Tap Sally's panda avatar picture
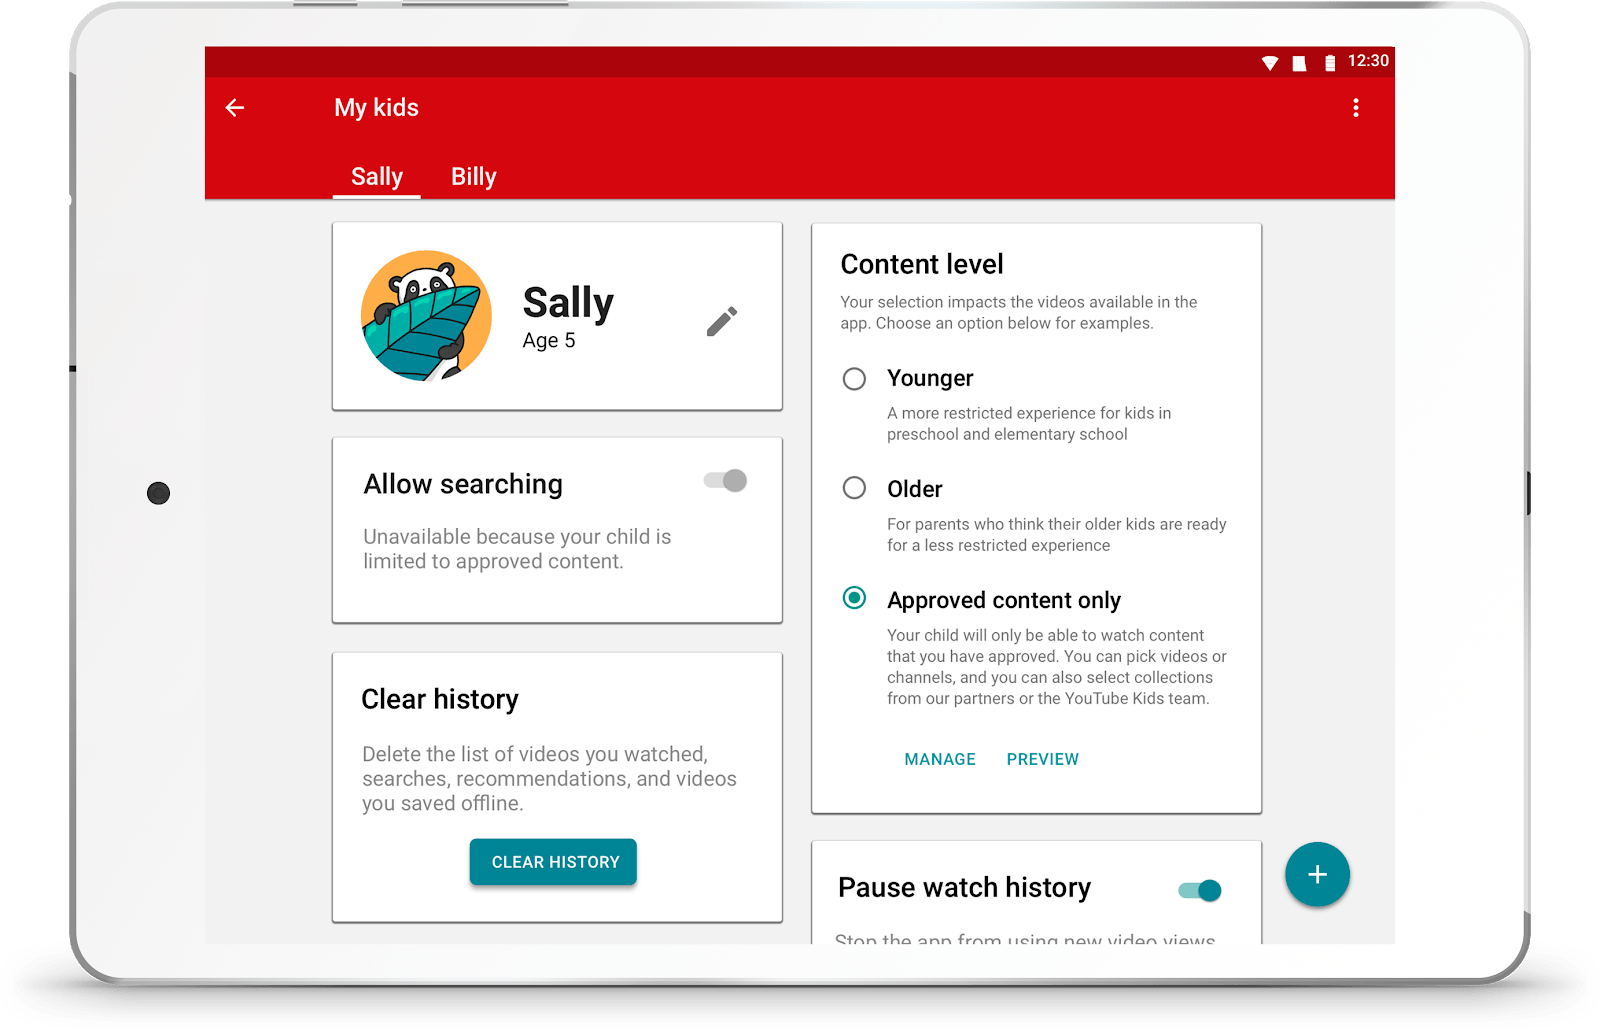The width and height of the screenshot is (1600, 1031). 427,315
